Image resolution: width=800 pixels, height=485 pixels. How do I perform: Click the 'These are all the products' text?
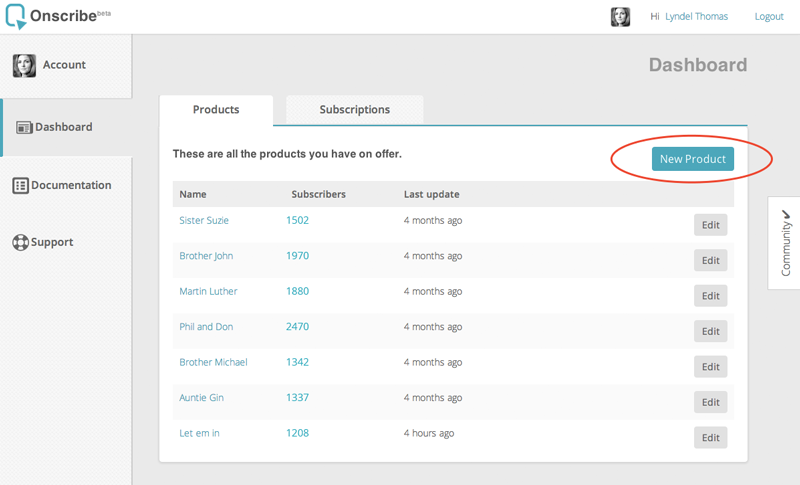(x=287, y=154)
